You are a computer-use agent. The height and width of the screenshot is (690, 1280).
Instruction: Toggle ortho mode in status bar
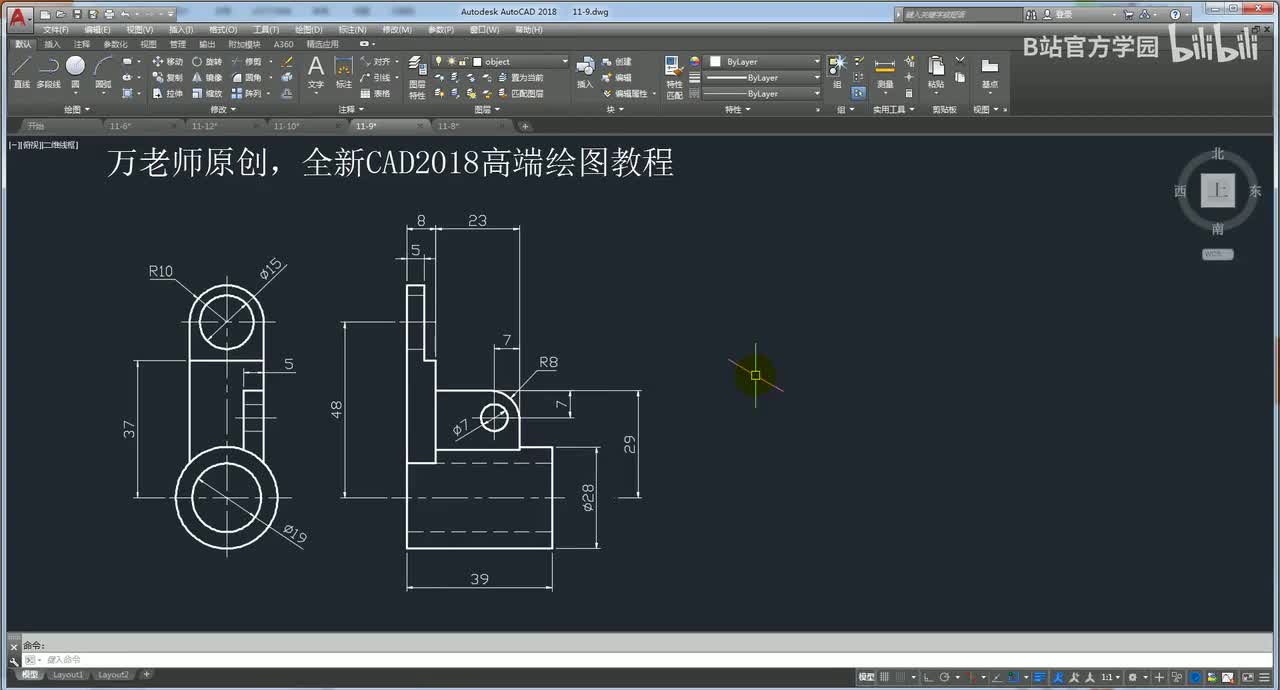click(928, 677)
